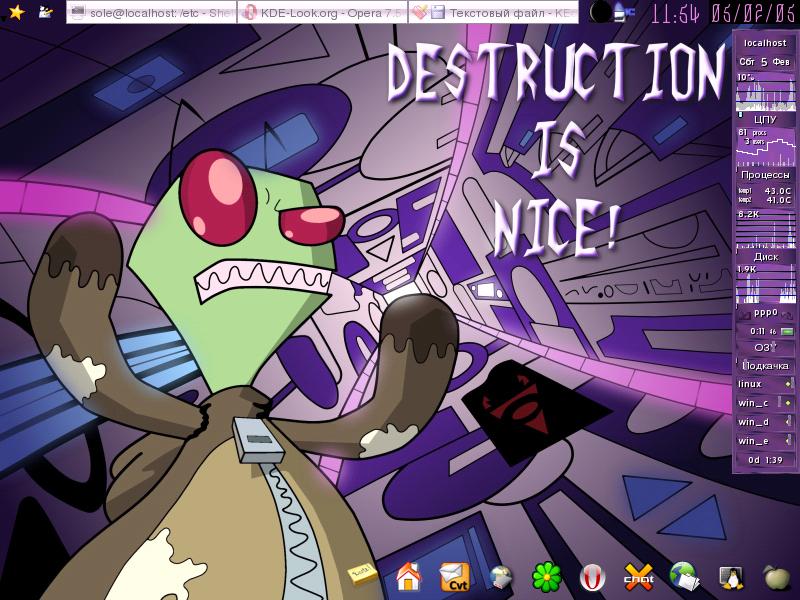Launch the green apple dock icon
The height and width of the screenshot is (600, 800).
777,578
